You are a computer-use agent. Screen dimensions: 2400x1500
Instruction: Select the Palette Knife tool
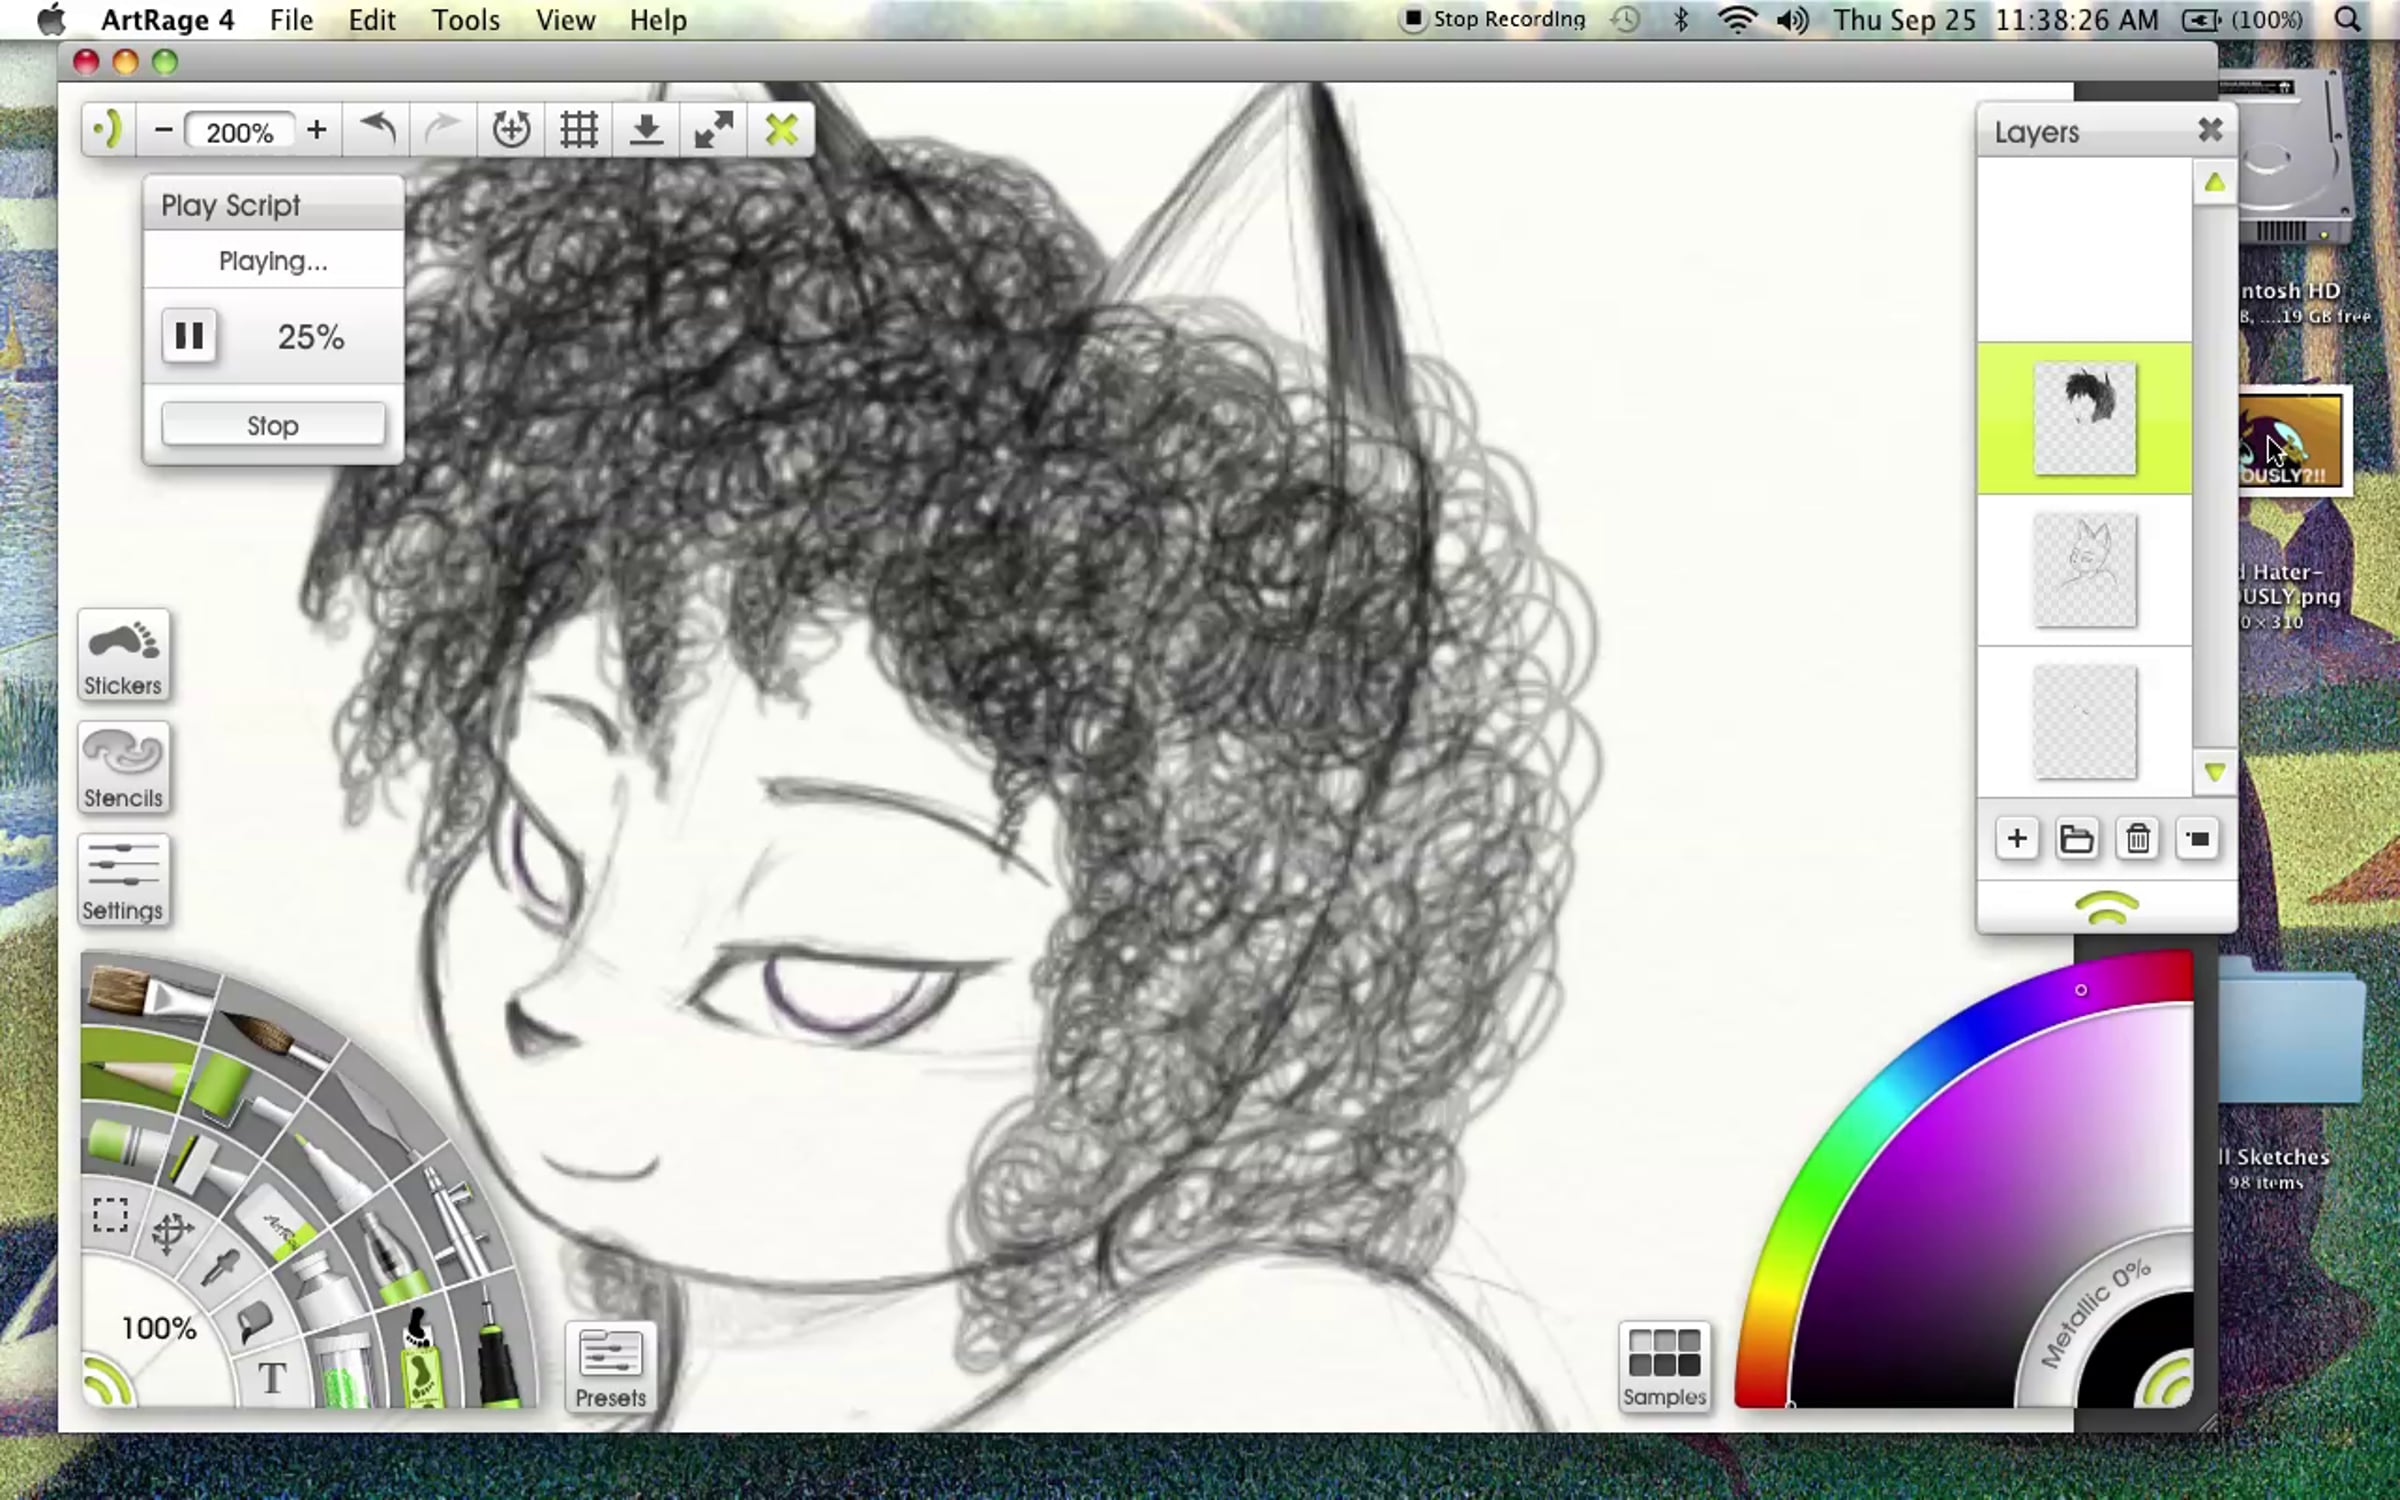click(375, 1112)
